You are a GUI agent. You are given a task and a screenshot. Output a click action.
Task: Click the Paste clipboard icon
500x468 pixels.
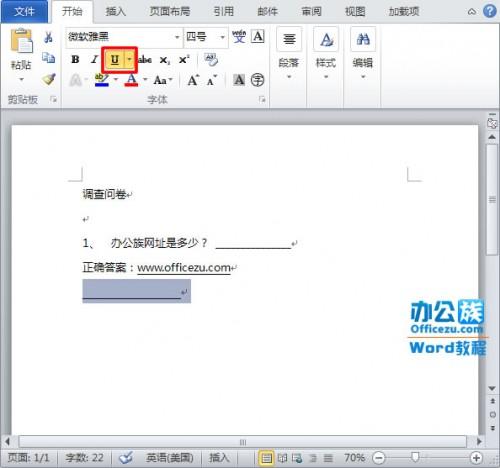(x=22, y=41)
